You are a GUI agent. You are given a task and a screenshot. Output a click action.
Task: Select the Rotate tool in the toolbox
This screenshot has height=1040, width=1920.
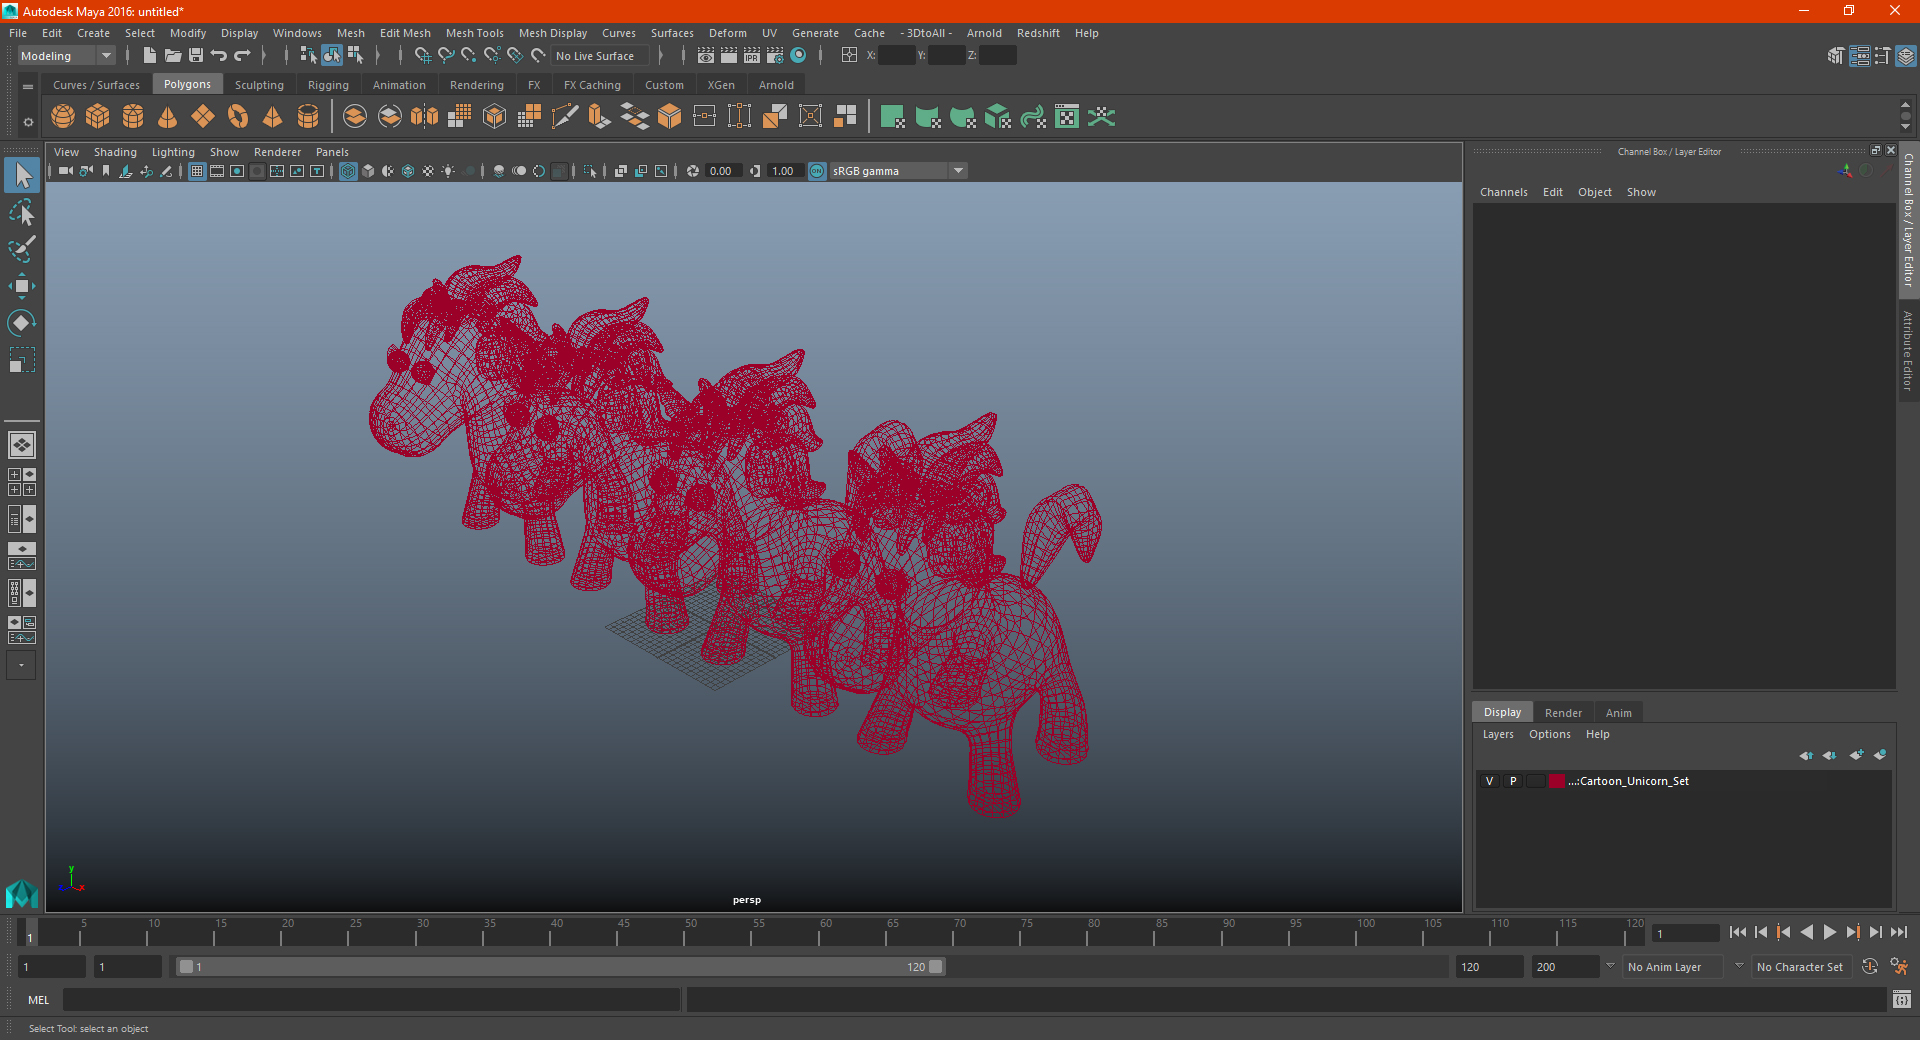pyautogui.click(x=22, y=323)
